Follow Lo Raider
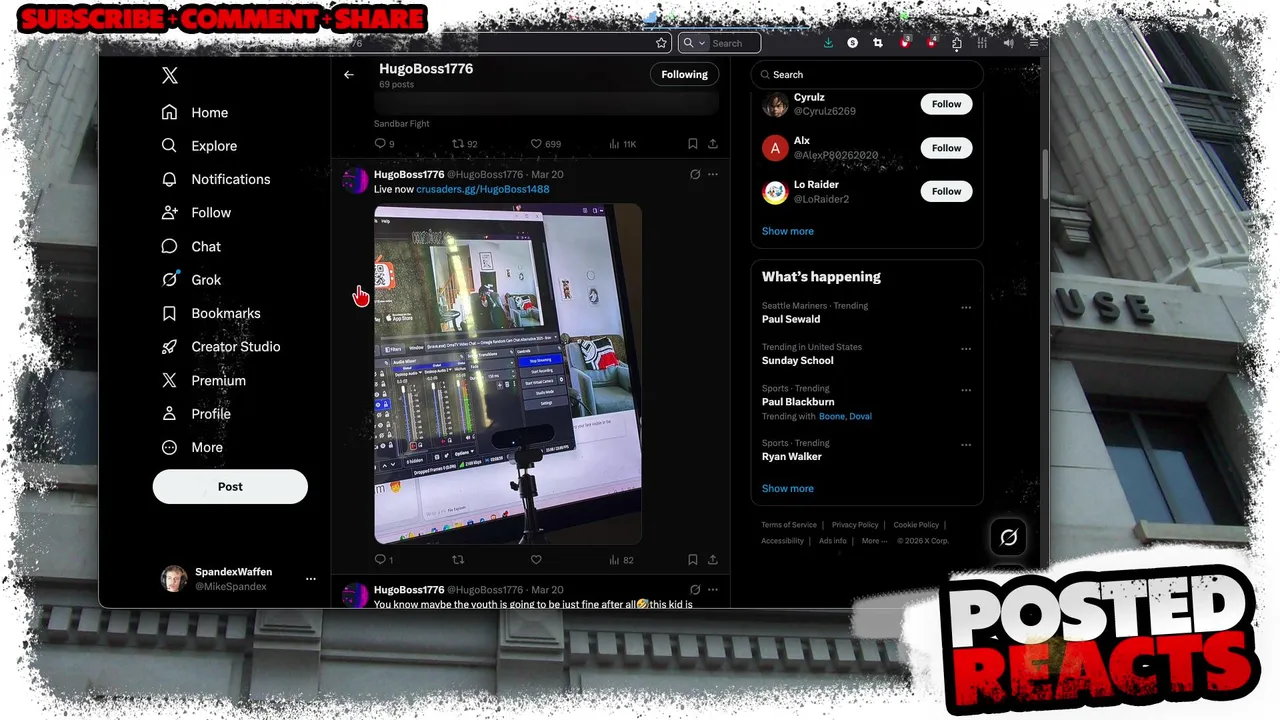The height and width of the screenshot is (720, 1280). tap(946, 191)
